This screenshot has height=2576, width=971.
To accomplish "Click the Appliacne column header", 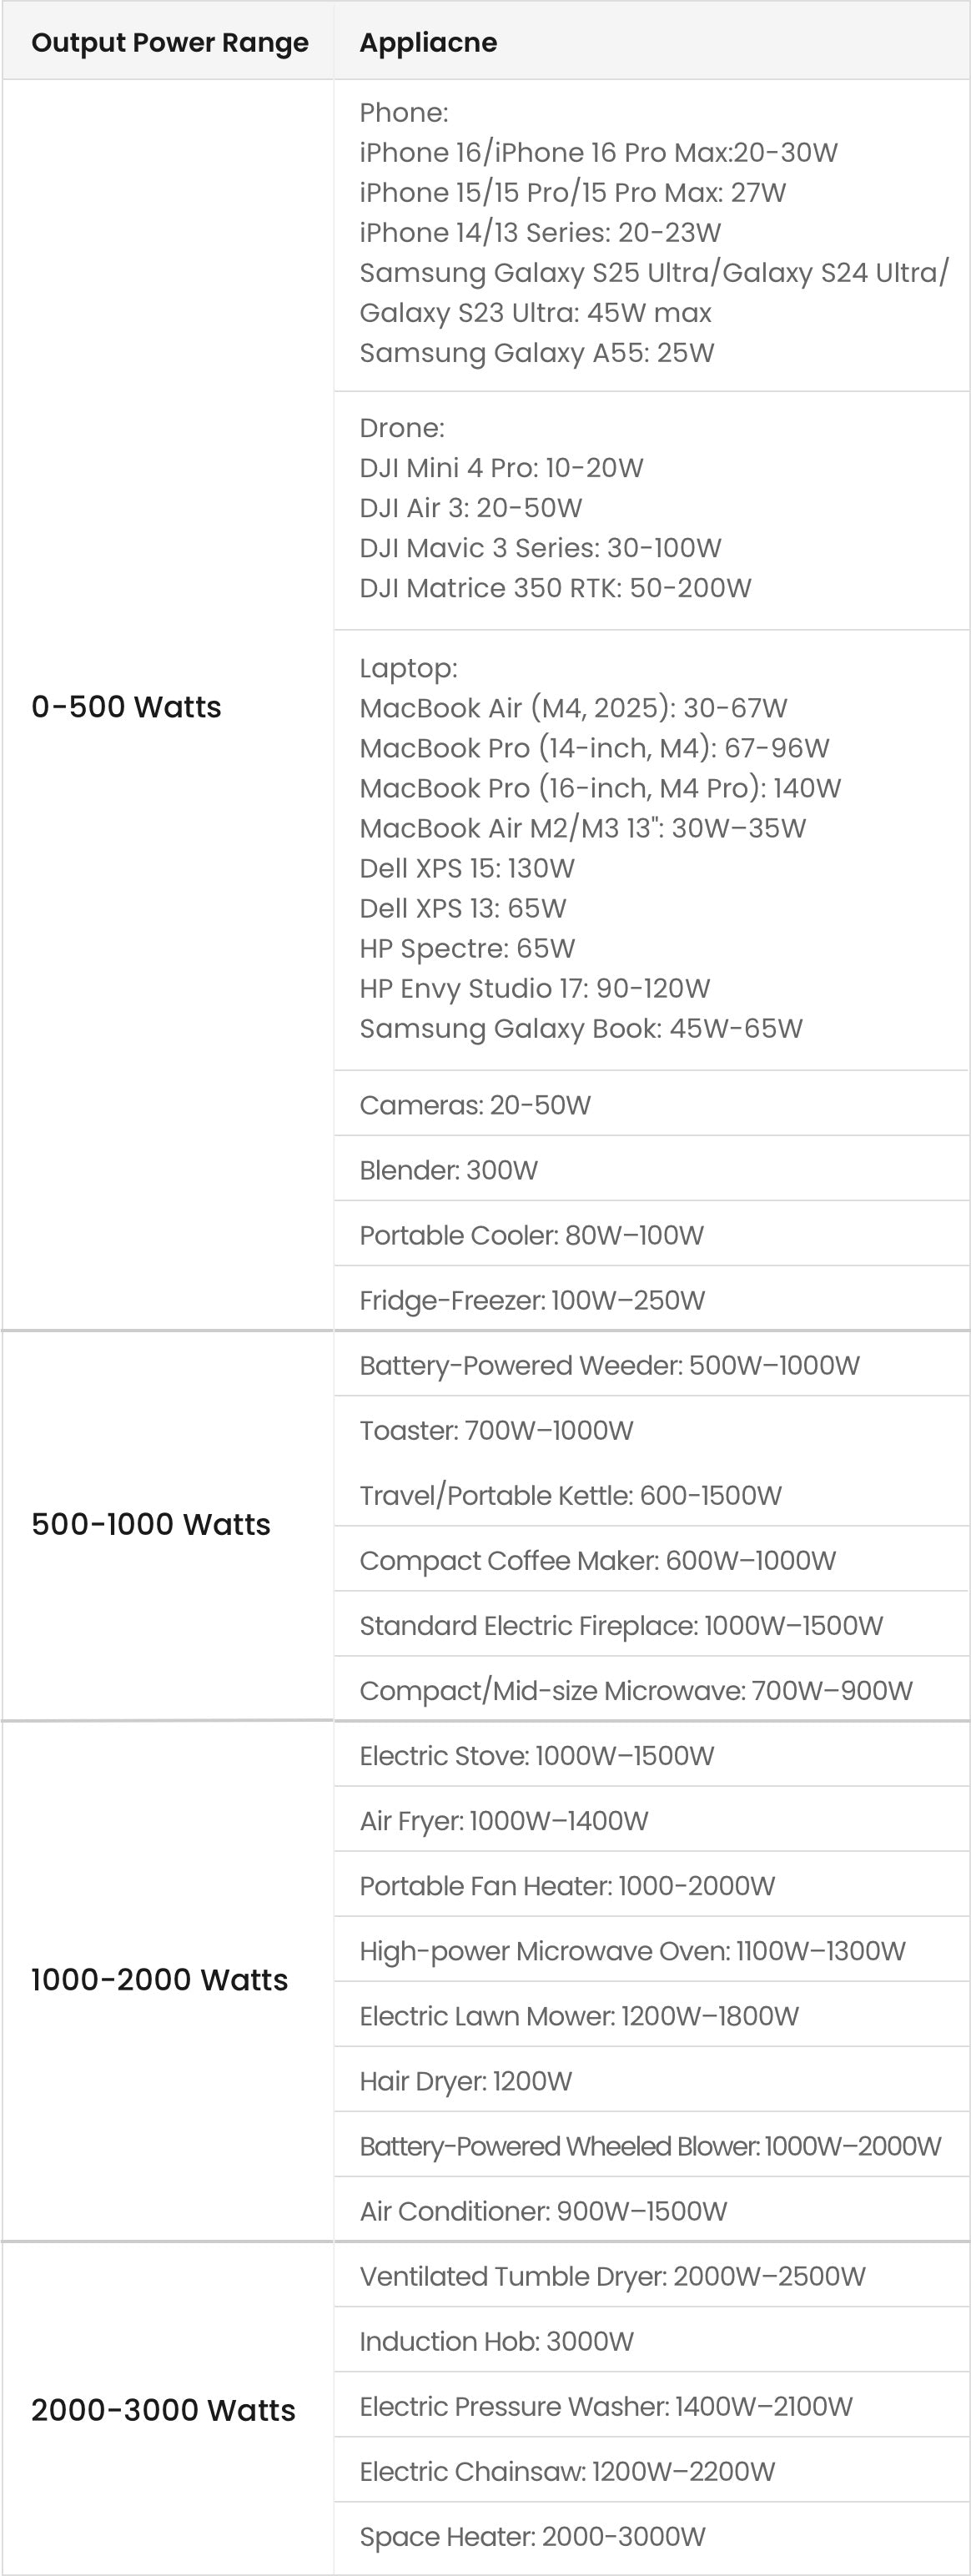I will 428,43.
